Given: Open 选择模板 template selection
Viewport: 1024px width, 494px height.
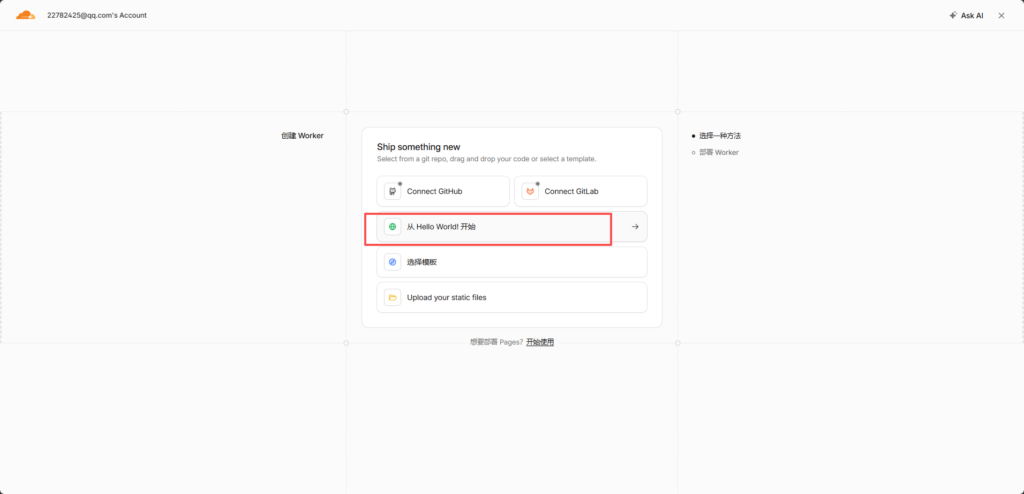Looking at the screenshot, I should click(512, 262).
